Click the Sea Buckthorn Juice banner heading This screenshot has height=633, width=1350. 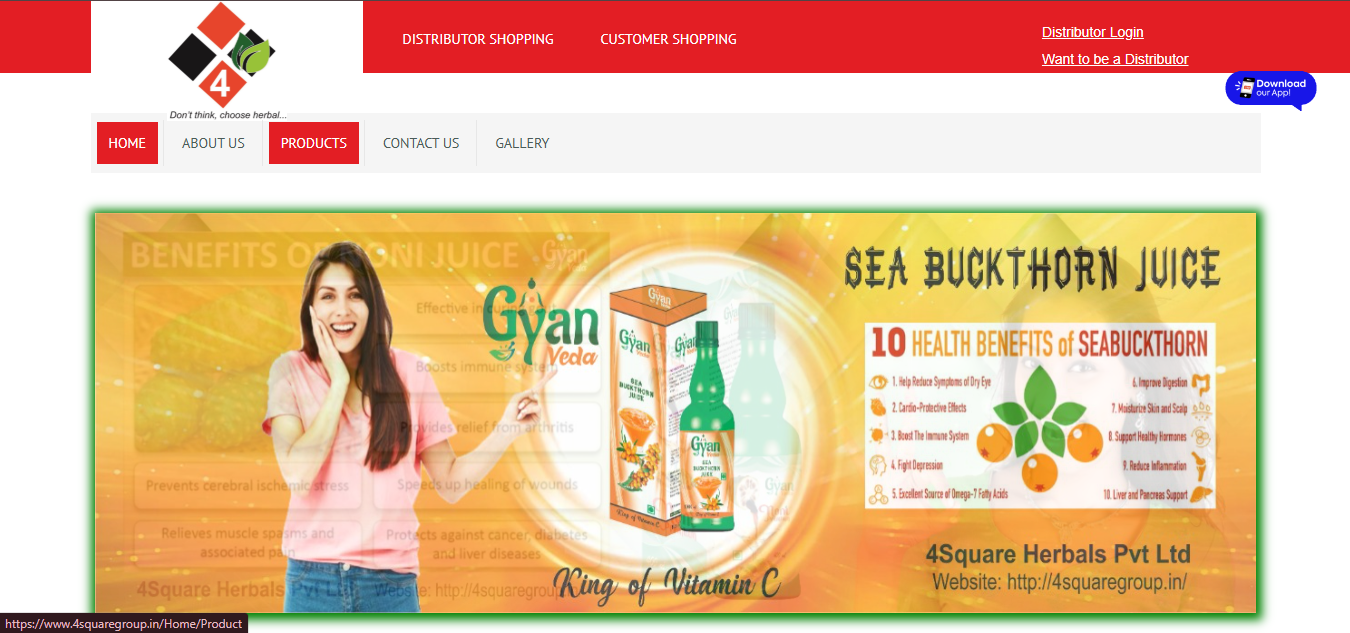coord(1032,268)
